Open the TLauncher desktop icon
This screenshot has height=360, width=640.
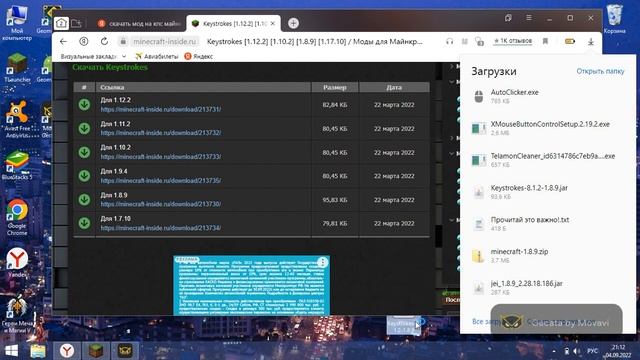pos(17,69)
